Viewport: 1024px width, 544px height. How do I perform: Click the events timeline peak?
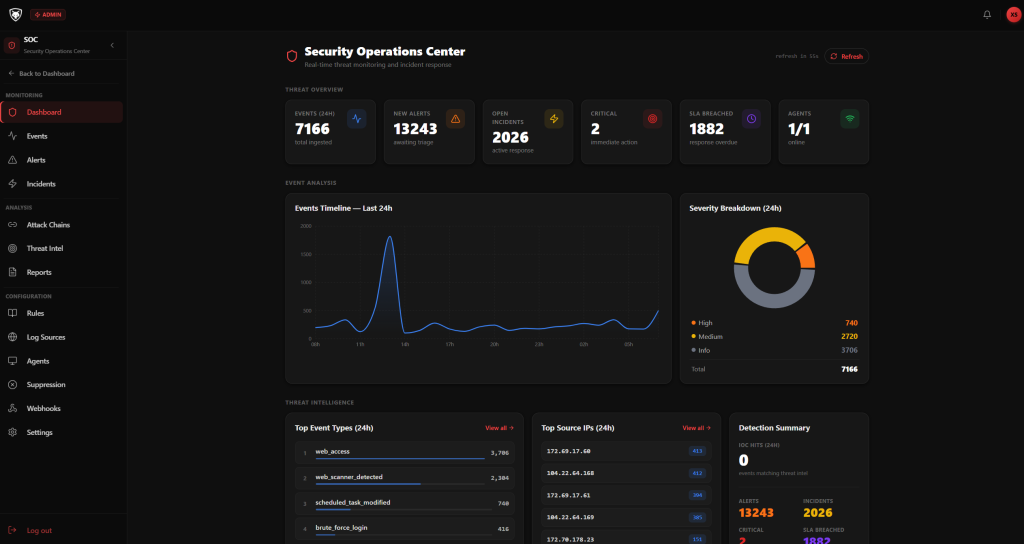(390, 237)
